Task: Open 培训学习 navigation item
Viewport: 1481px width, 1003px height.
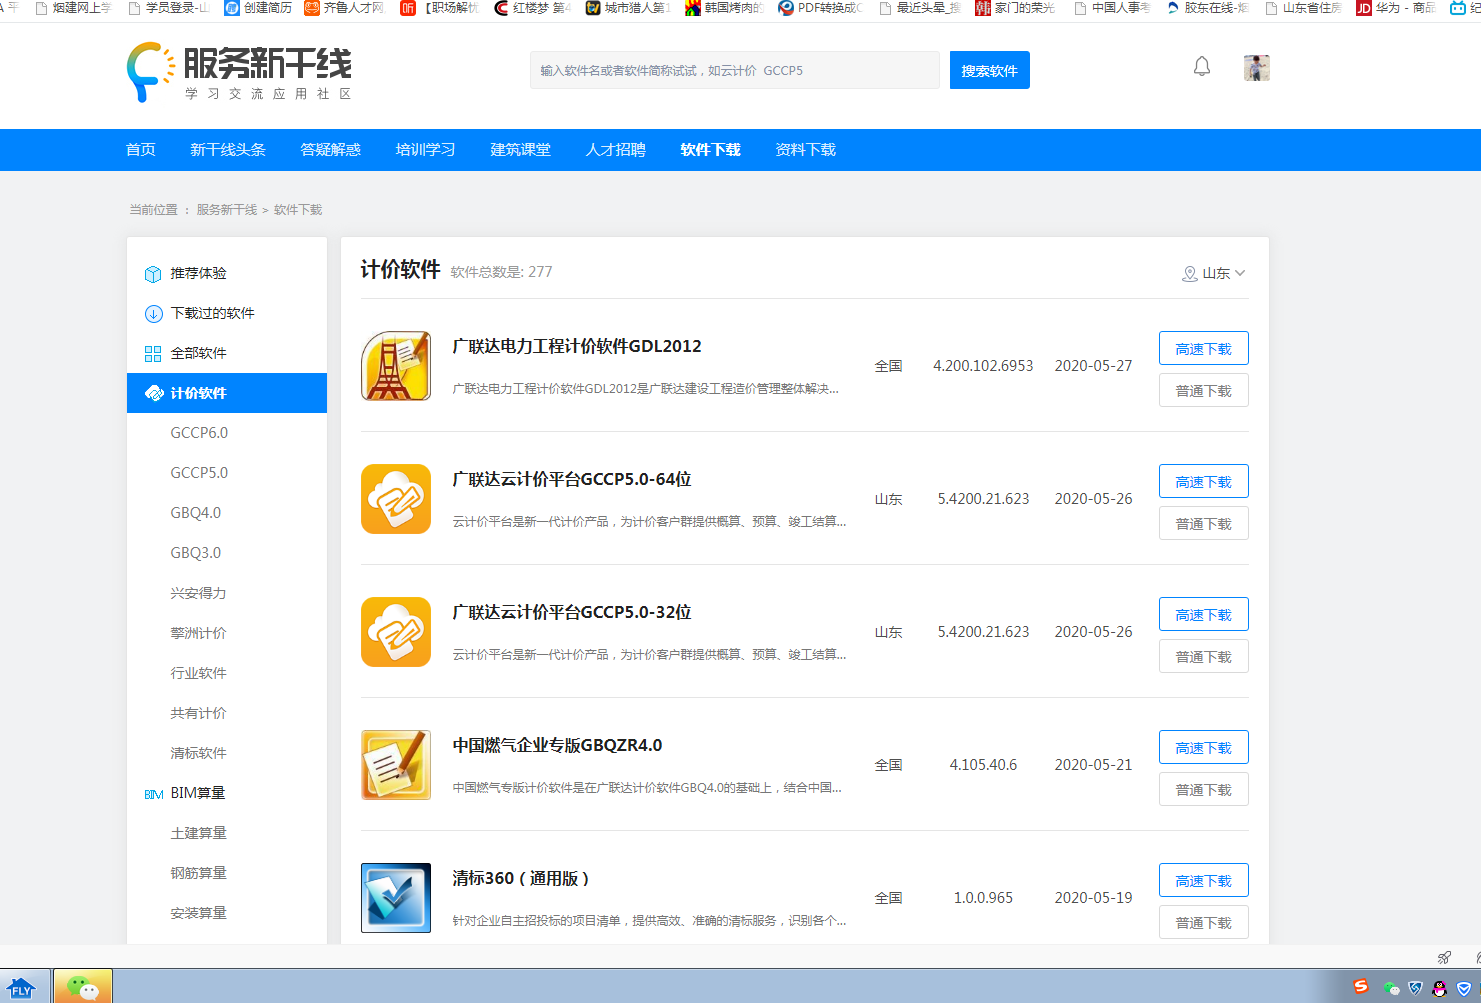Action: 426,150
